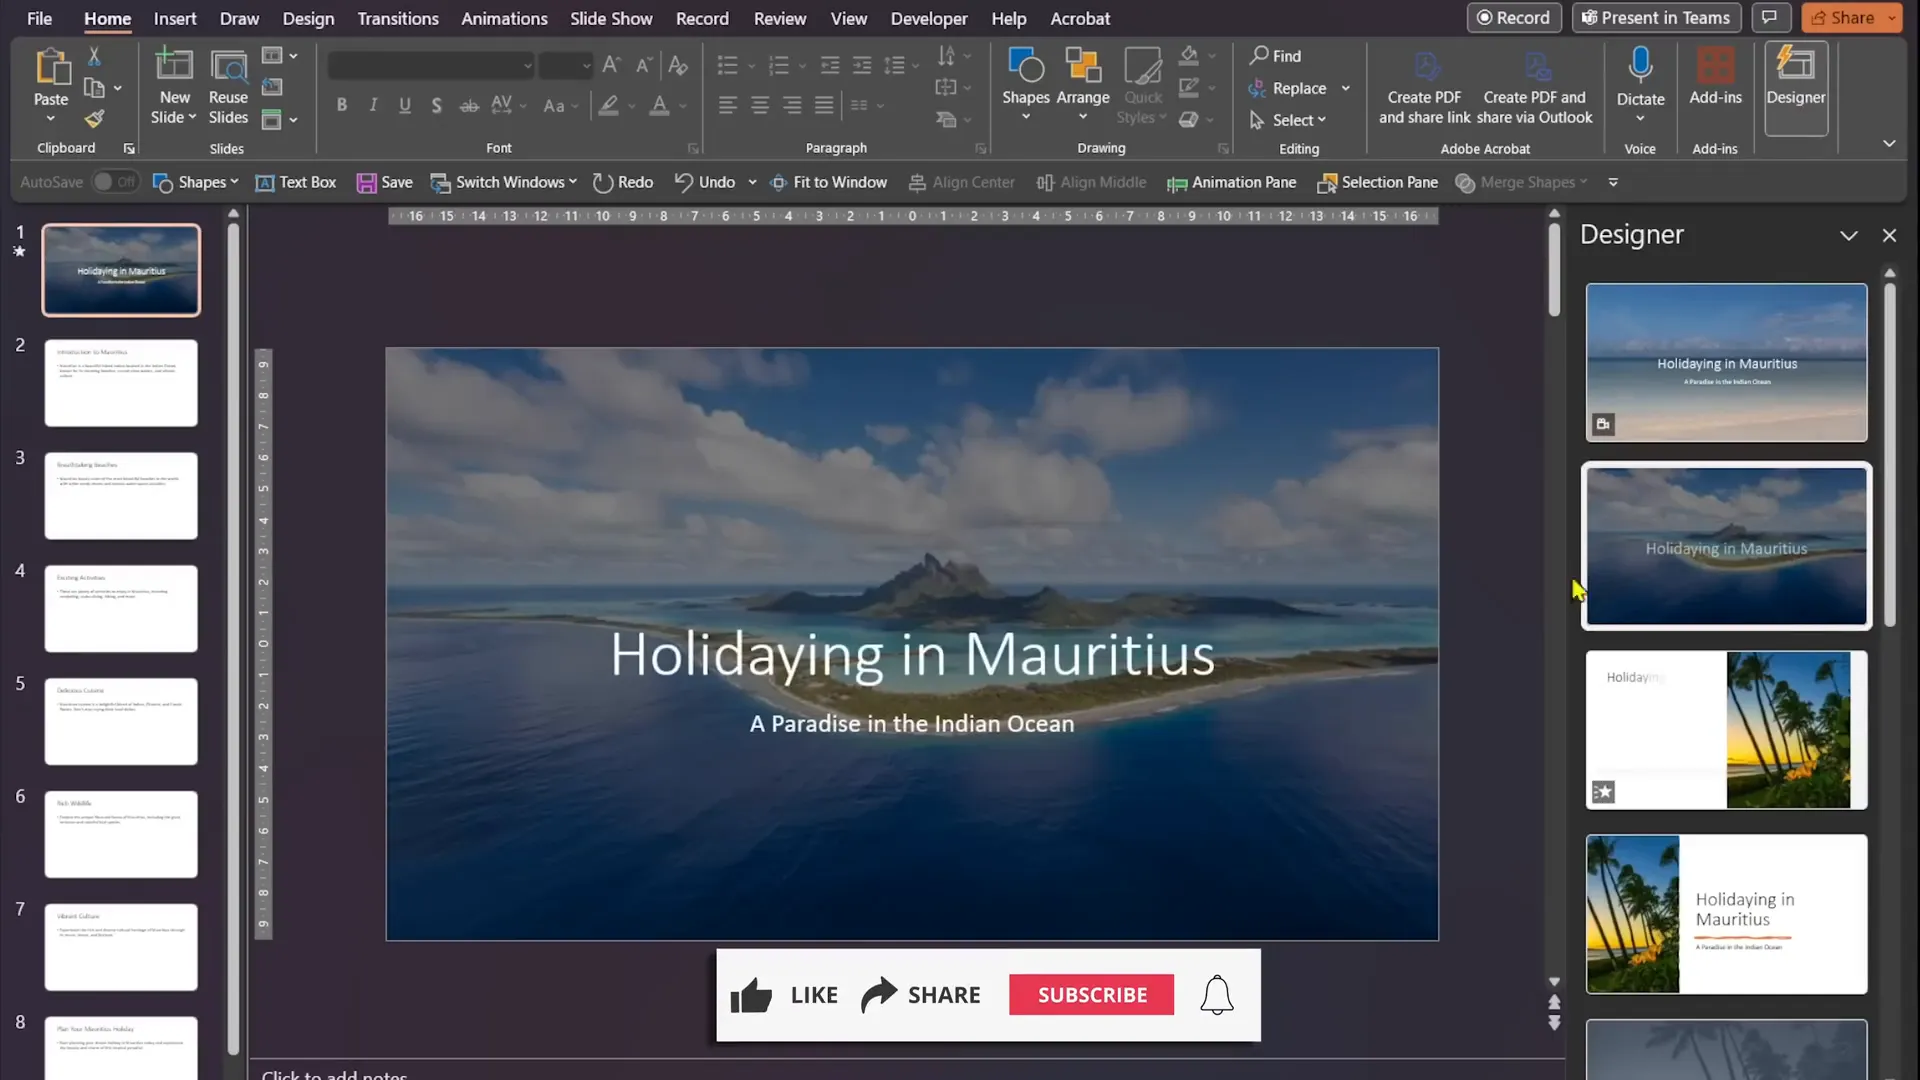Screen dimensions: 1920x1080
Task: Open the Font Color swatch
Action: (659, 105)
